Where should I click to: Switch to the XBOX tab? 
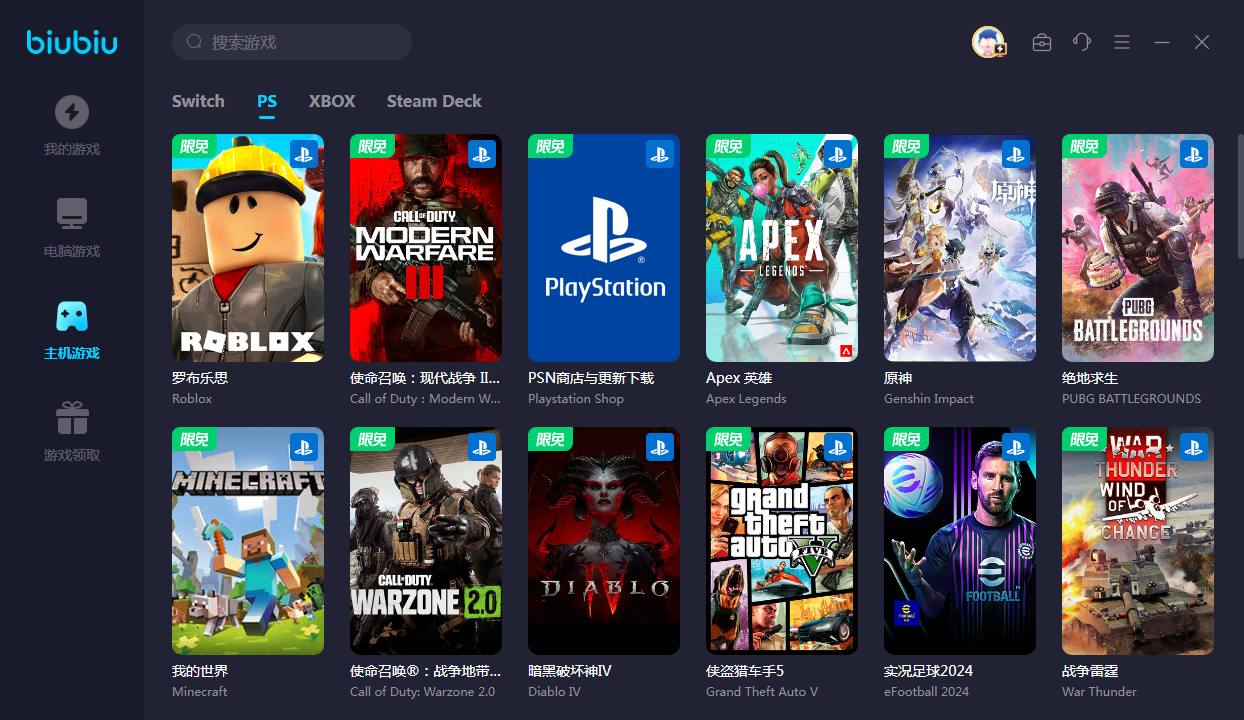pos(332,101)
